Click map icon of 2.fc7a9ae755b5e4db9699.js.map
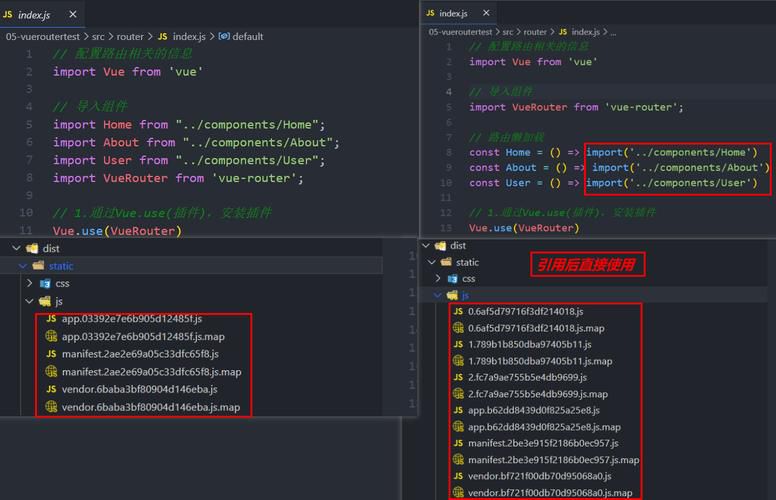This screenshot has height=500, width=776. point(458,394)
